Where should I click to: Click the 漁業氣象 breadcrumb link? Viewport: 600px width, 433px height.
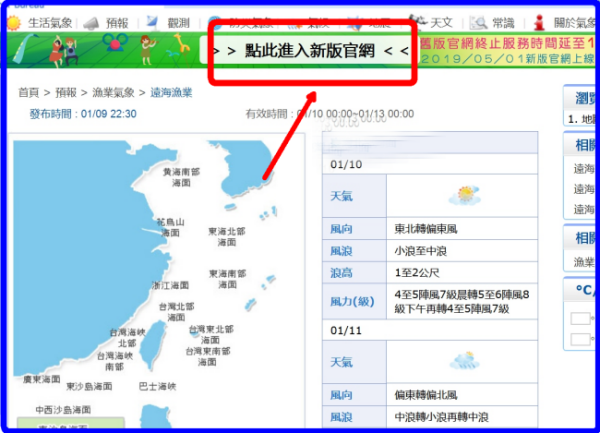[x=112, y=93]
